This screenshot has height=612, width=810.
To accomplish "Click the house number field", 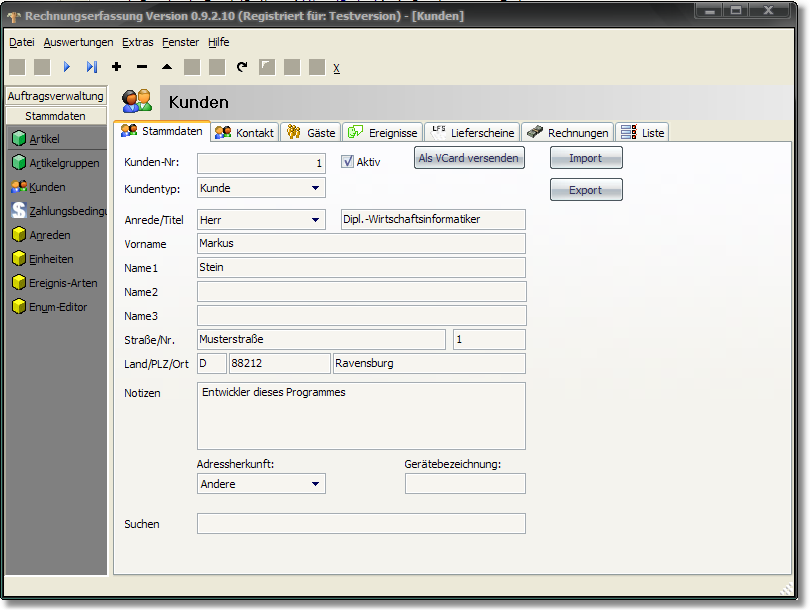I will [489, 339].
